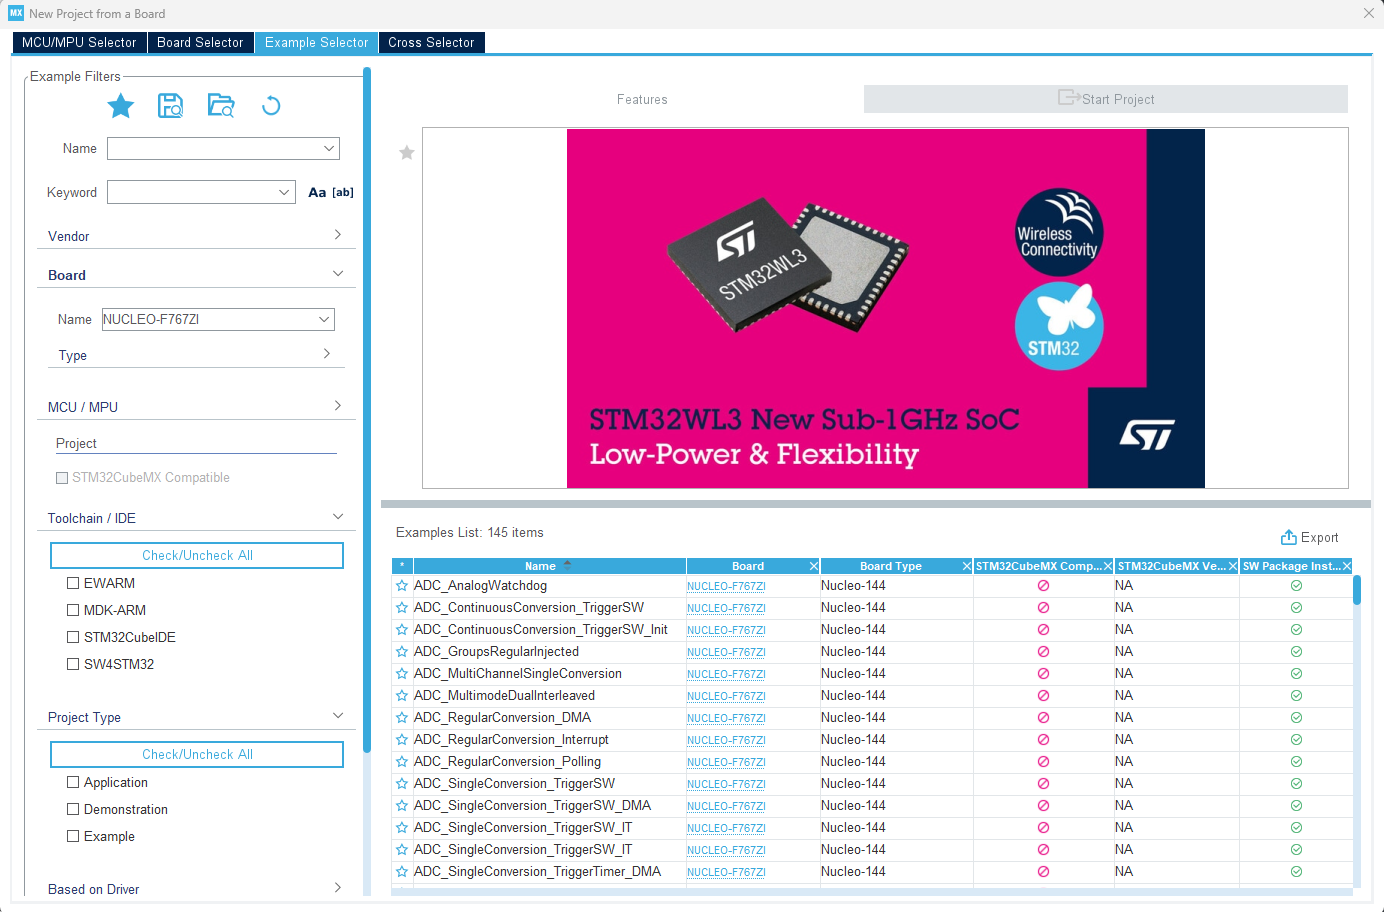Viewport: 1384px width, 912px height.
Task: Click the blue favorites star filter icon
Action: point(121,105)
